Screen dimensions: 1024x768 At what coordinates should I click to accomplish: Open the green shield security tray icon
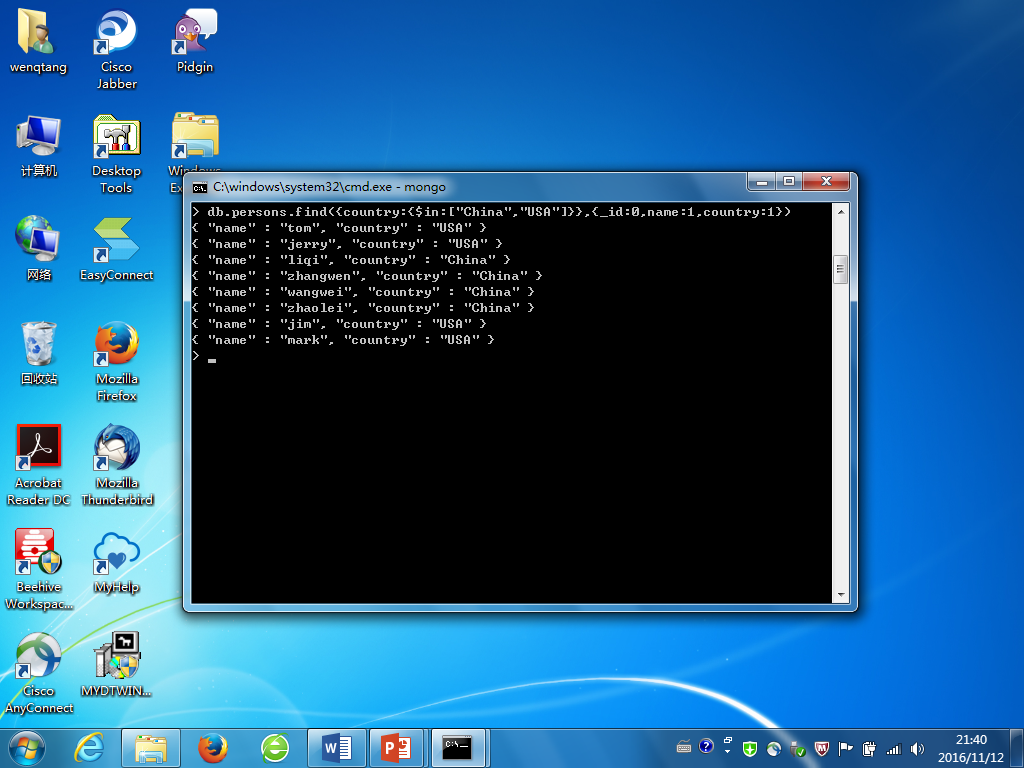click(750, 749)
